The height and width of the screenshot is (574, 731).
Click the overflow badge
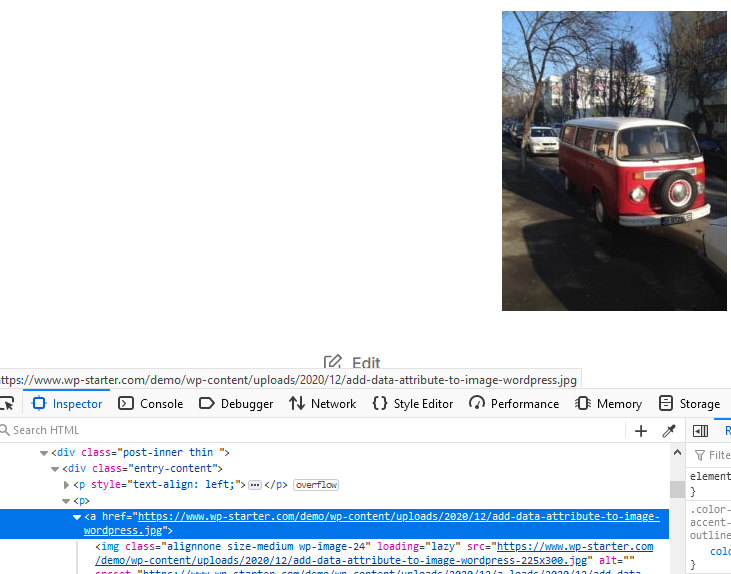pos(316,485)
